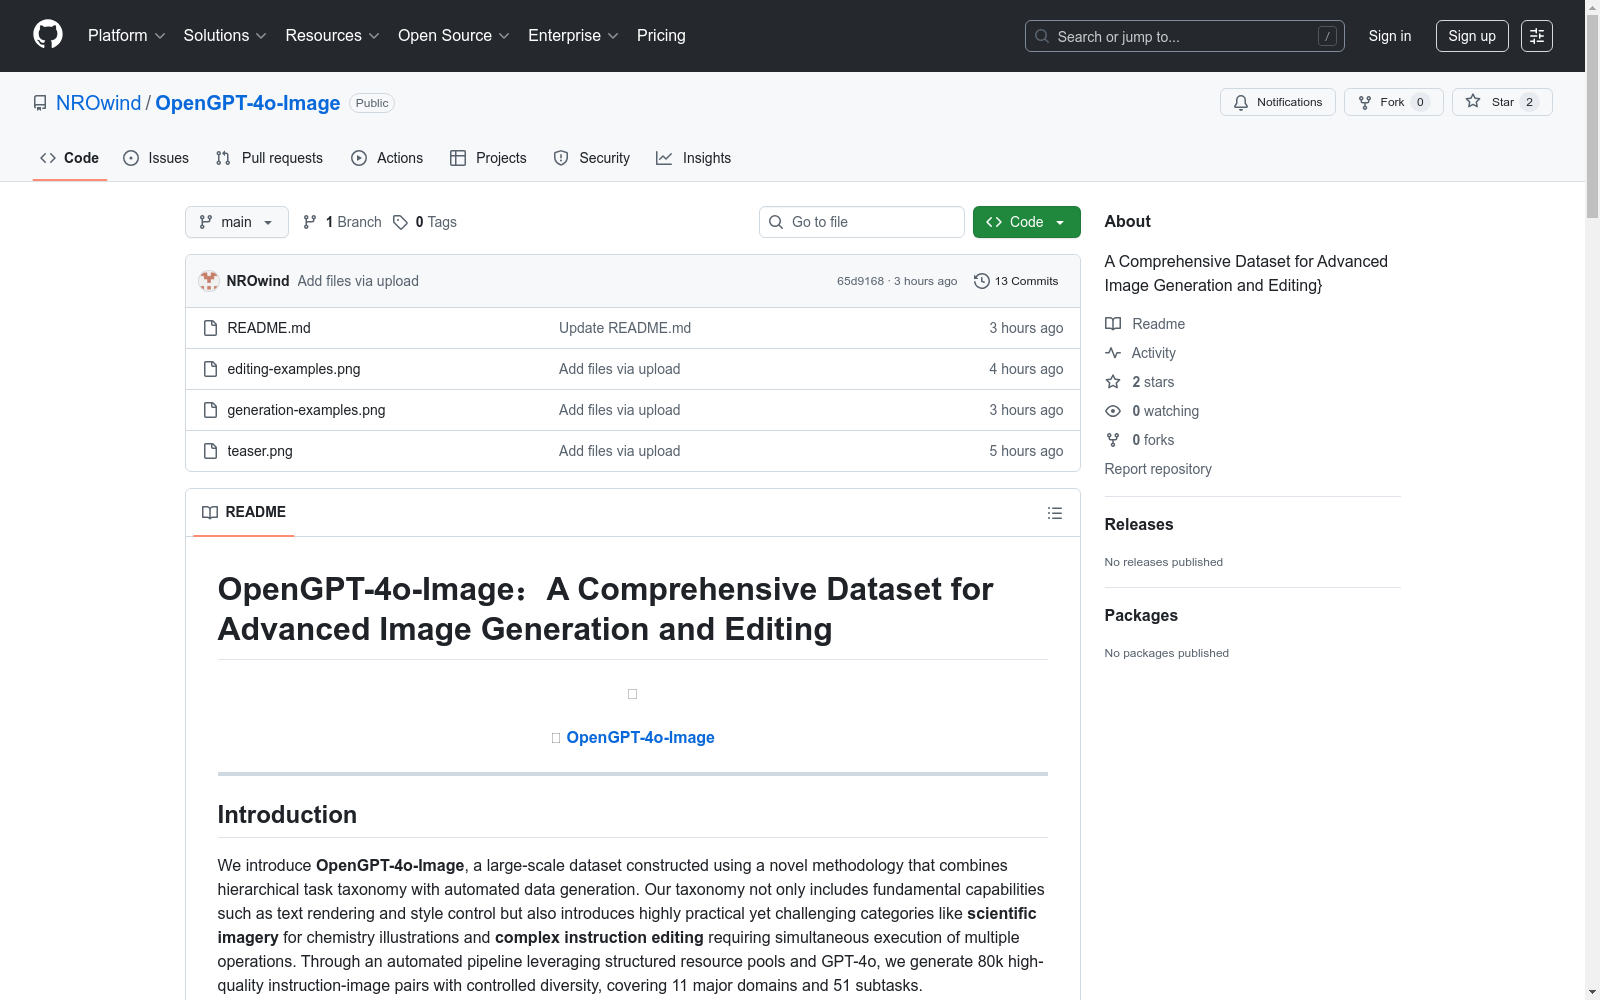Switch to the Issues tab
The width and height of the screenshot is (1600, 1000).
156,158
